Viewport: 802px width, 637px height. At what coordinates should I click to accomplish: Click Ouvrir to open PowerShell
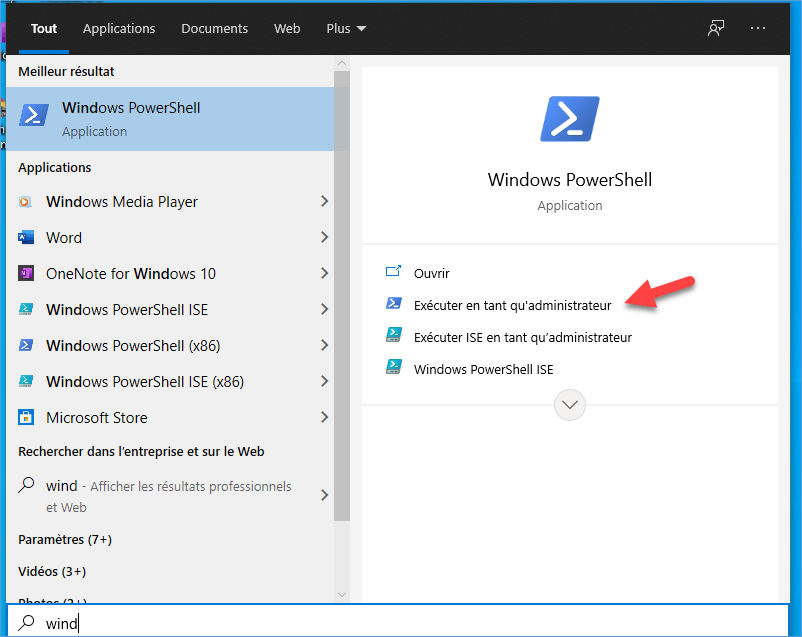click(x=432, y=273)
